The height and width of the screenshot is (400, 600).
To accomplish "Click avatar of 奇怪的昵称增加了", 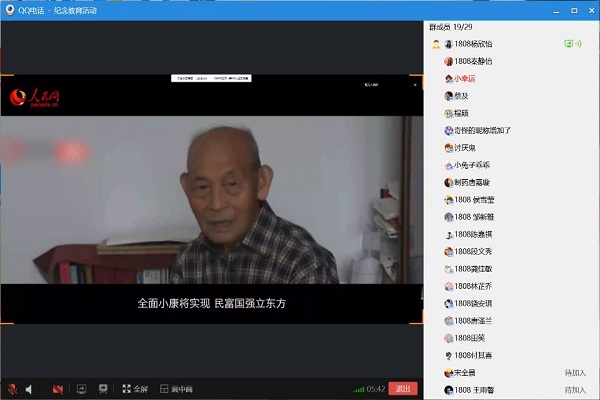I will click(x=448, y=130).
